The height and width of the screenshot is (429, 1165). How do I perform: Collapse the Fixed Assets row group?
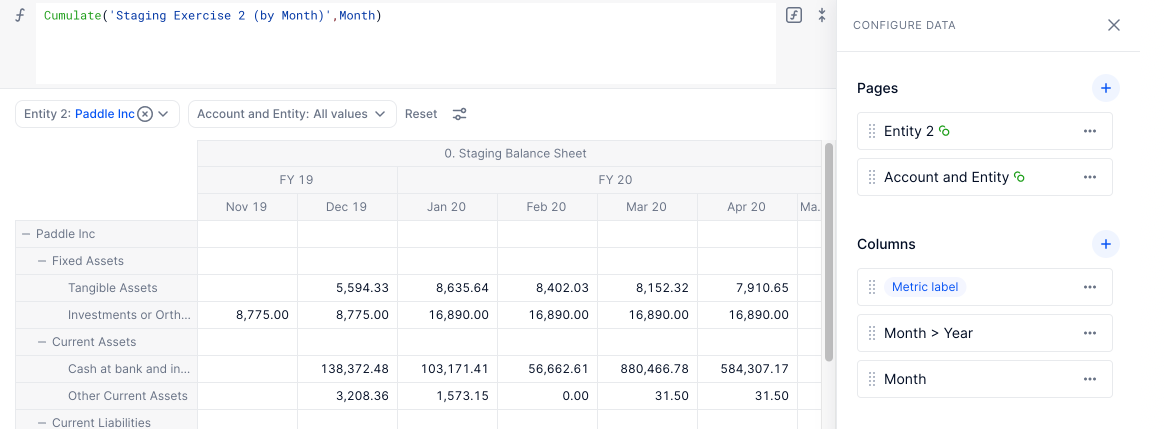pos(42,261)
